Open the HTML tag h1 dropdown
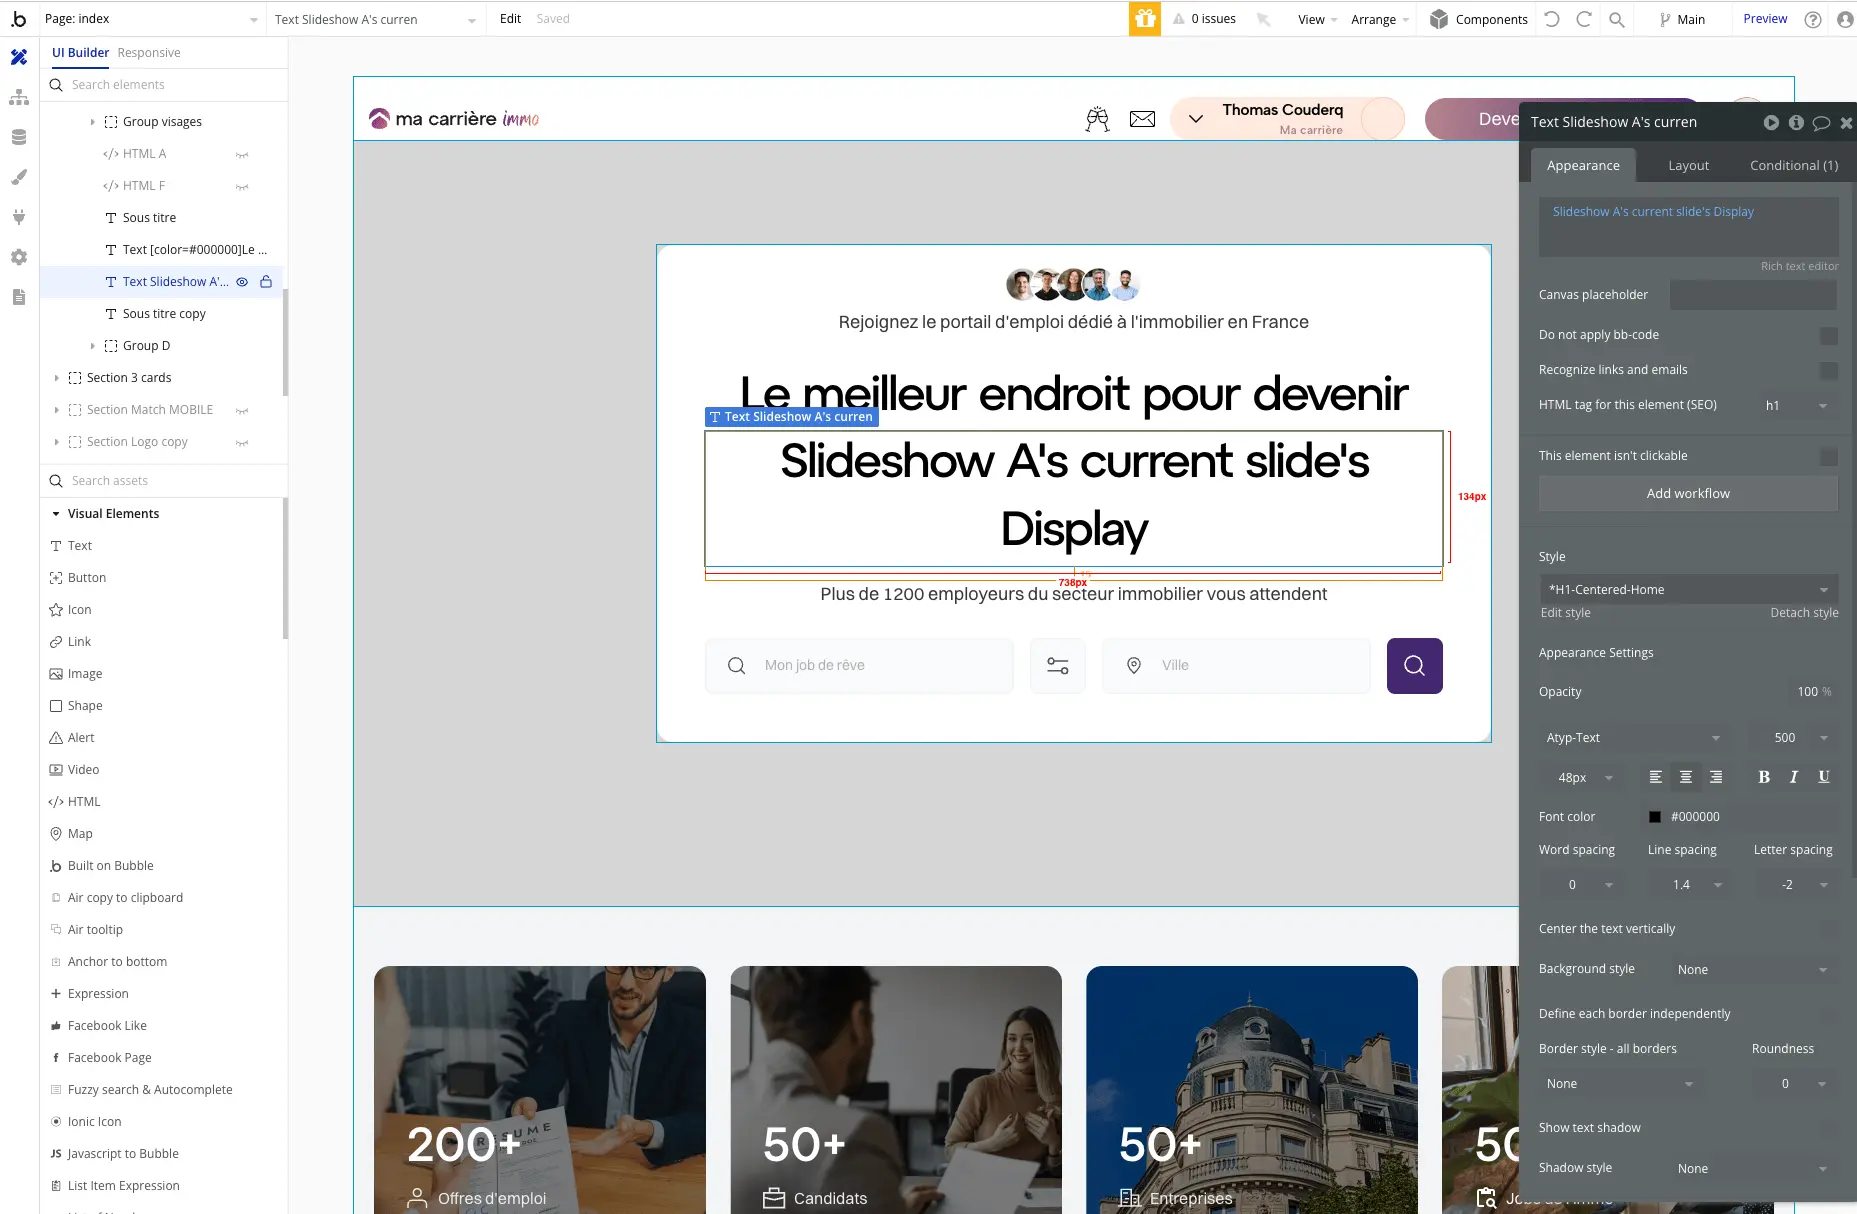The image size is (1857, 1214). pos(1798,406)
